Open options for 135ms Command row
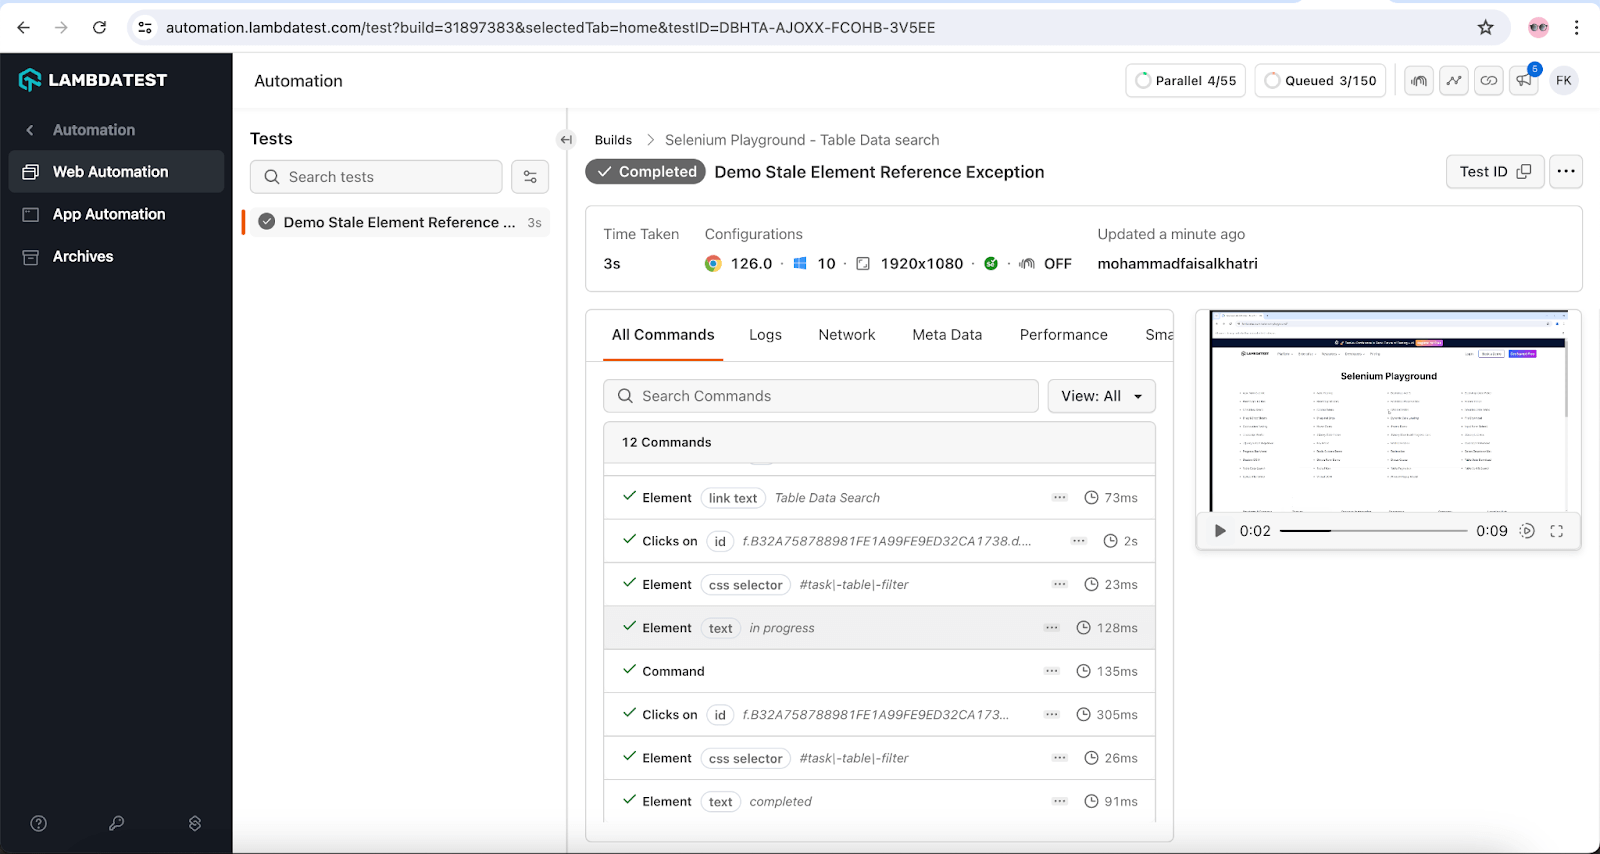This screenshot has width=1600, height=854. point(1051,671)
